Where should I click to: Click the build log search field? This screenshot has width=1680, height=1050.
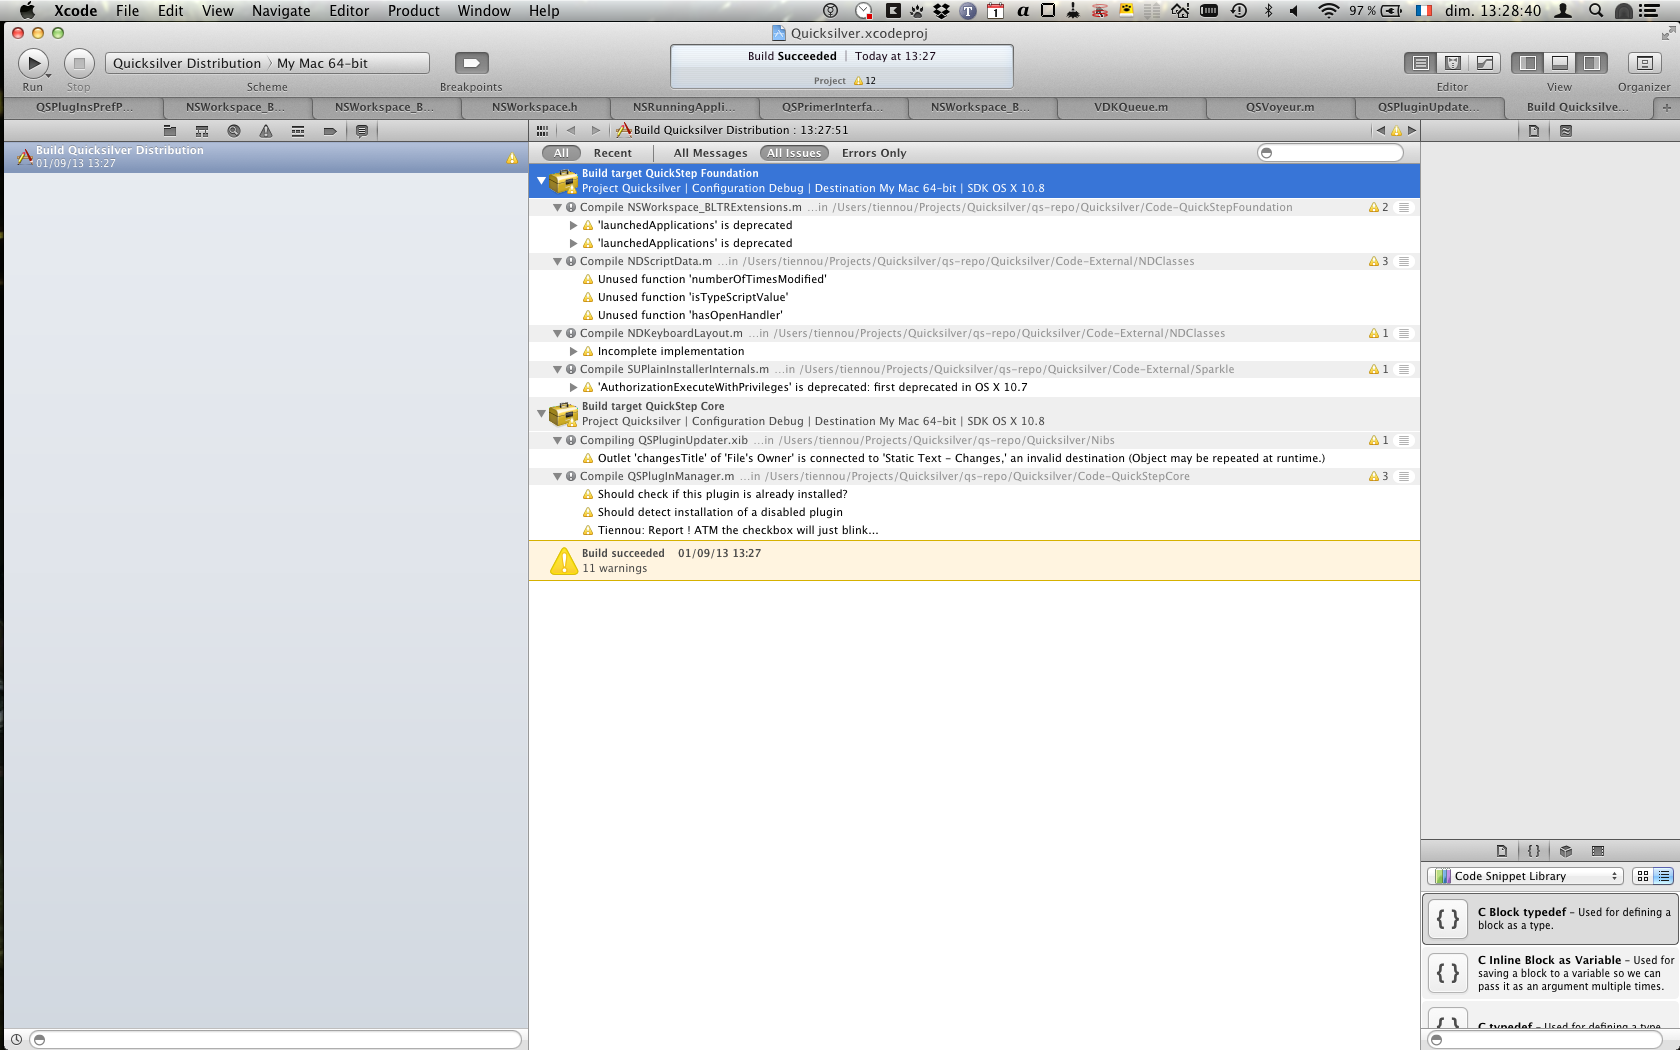(1330, 153)
